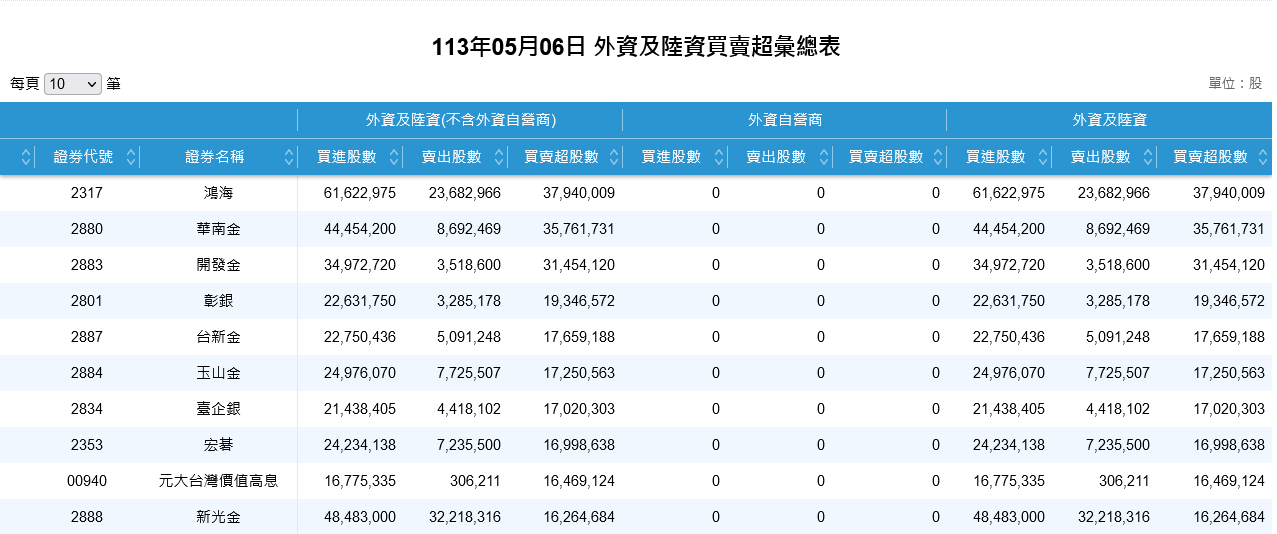1277x534 pixels.
Task: Sort by 賣出股數 under 外資及陸資(不含外資自營商)
Action: [499, 157]
